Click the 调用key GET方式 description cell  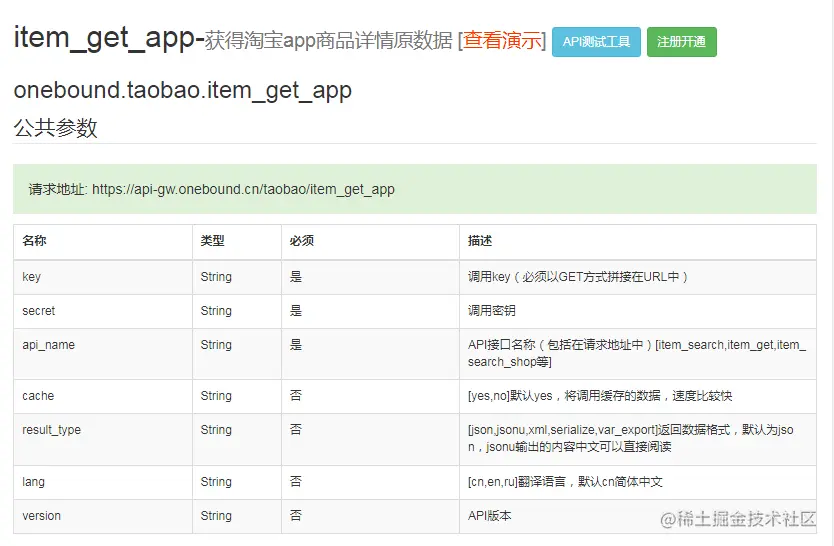tap(638, 277)
